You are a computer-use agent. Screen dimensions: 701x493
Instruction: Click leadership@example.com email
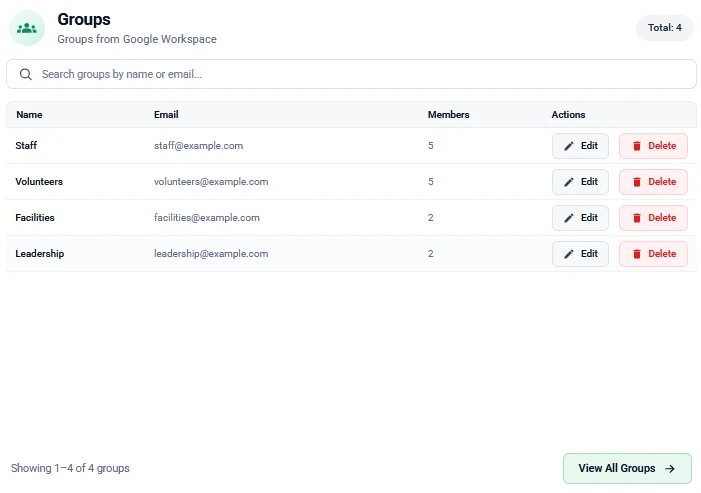coord(211,254)
